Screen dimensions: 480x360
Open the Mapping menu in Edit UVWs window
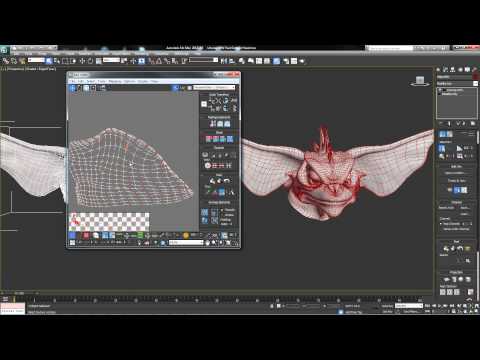pyautogui.click(x=115, y=81)
